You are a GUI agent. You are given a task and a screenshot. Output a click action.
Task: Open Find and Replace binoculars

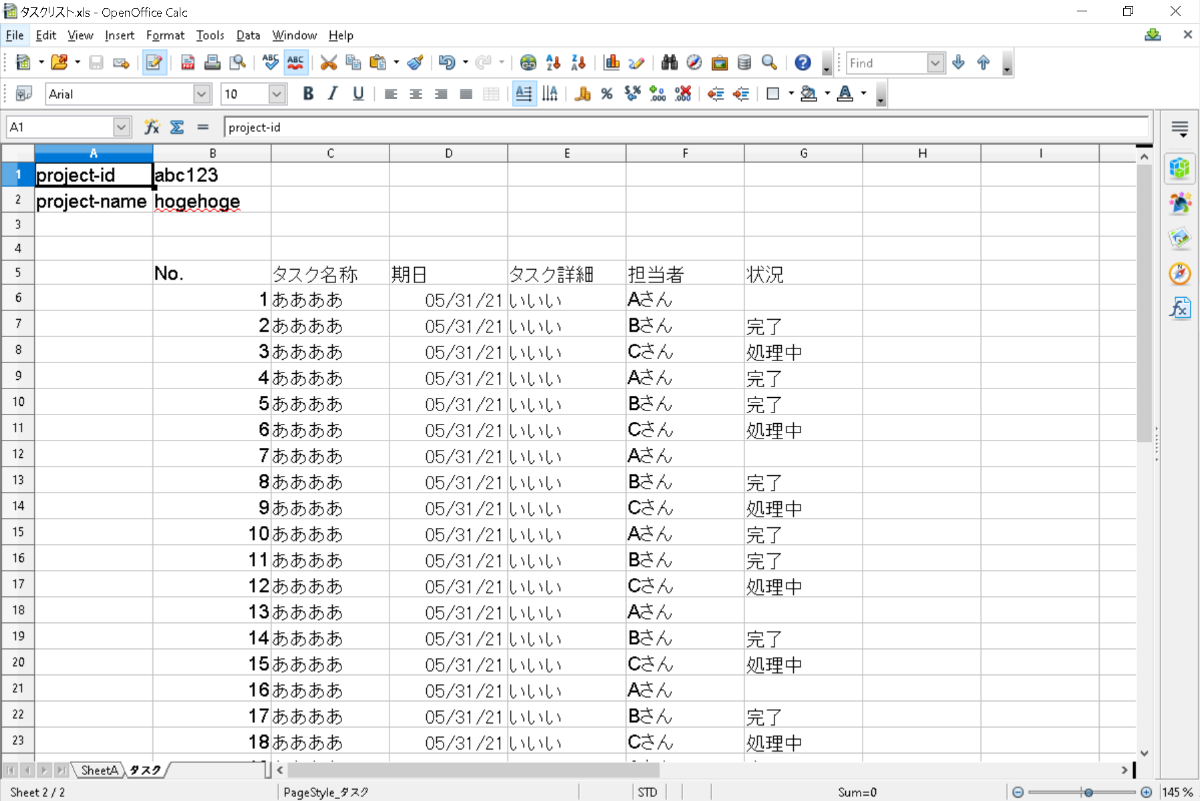tap(670, 62)
